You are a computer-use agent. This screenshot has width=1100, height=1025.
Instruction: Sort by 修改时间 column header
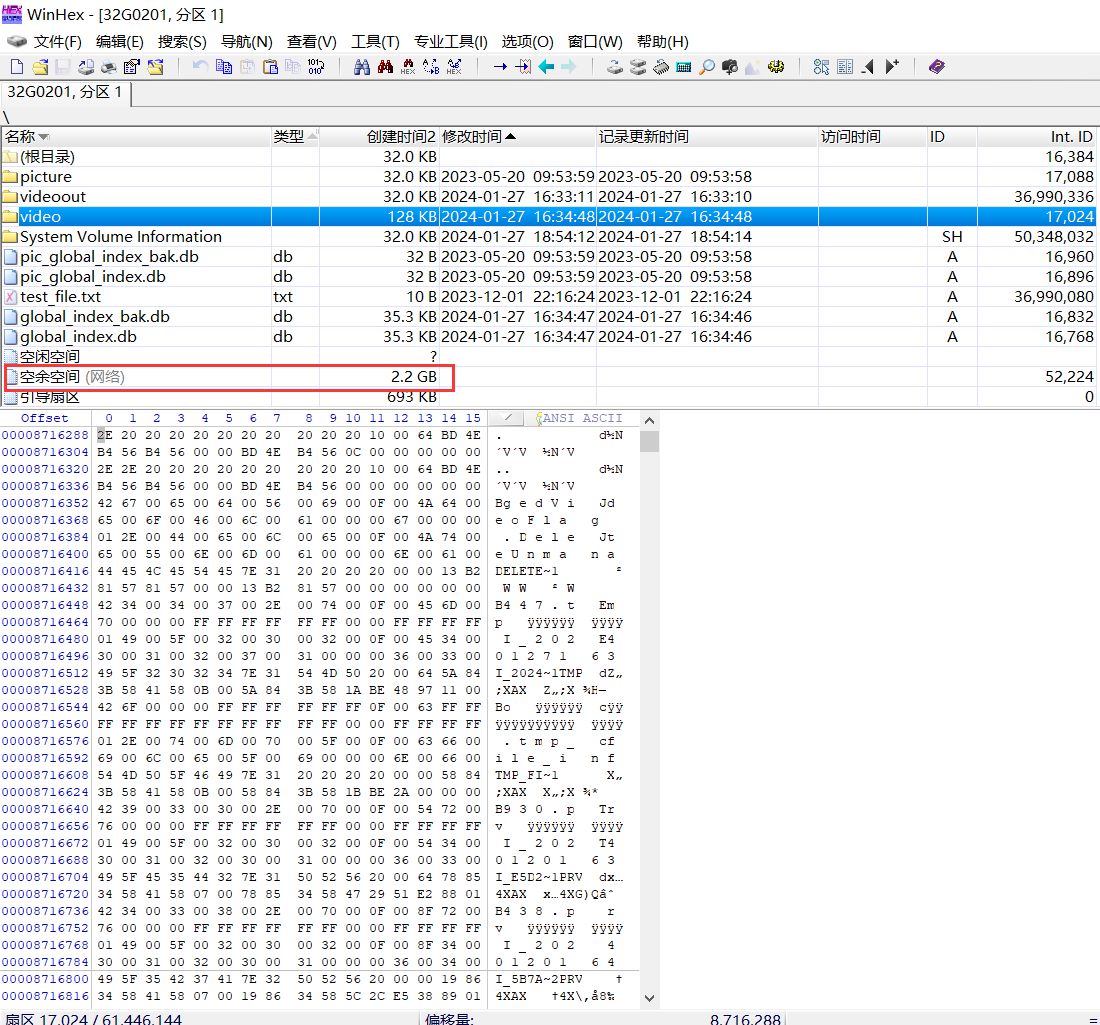(518, 137)
